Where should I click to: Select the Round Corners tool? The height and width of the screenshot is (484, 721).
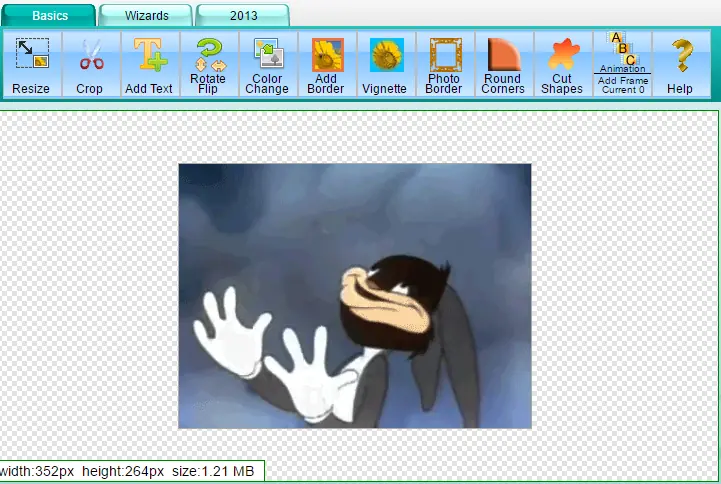point(503,64)
